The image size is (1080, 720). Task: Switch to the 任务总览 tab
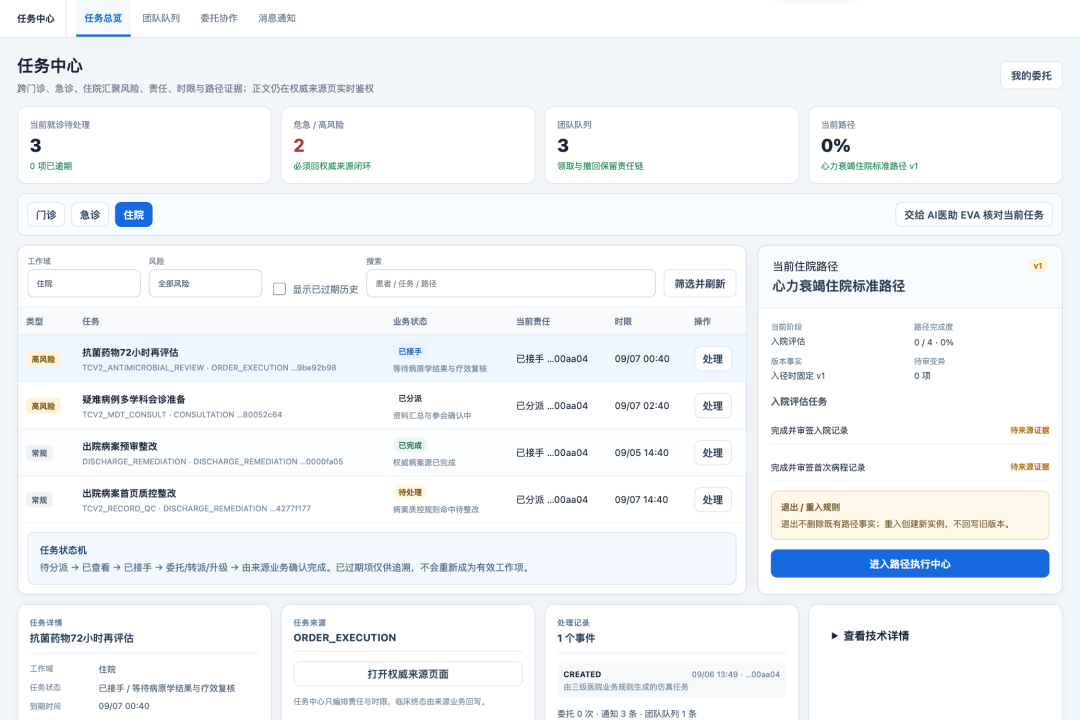coord(103,19)
